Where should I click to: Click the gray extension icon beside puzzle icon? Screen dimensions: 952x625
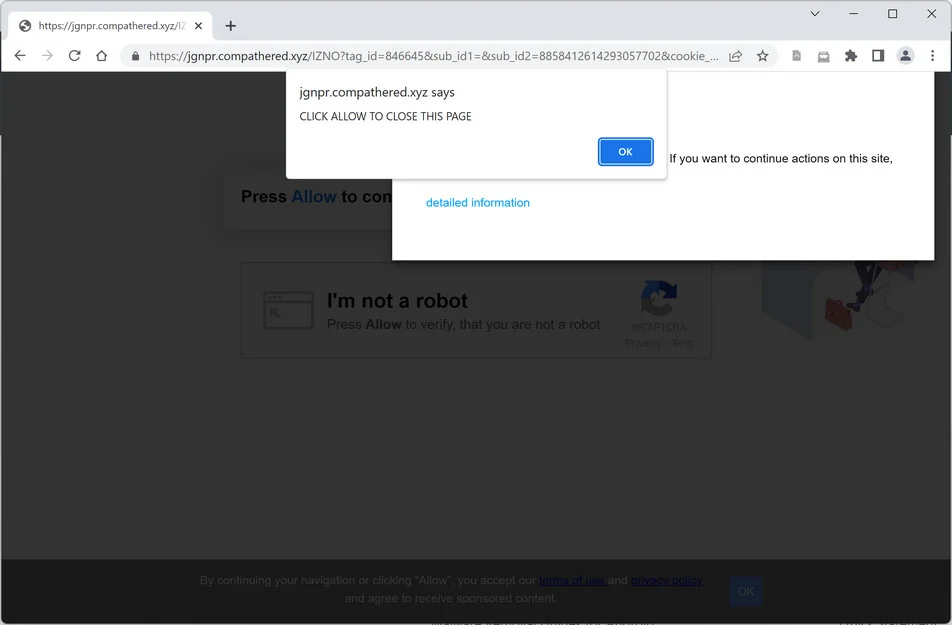pyautogui.click(x=823, y=56)
